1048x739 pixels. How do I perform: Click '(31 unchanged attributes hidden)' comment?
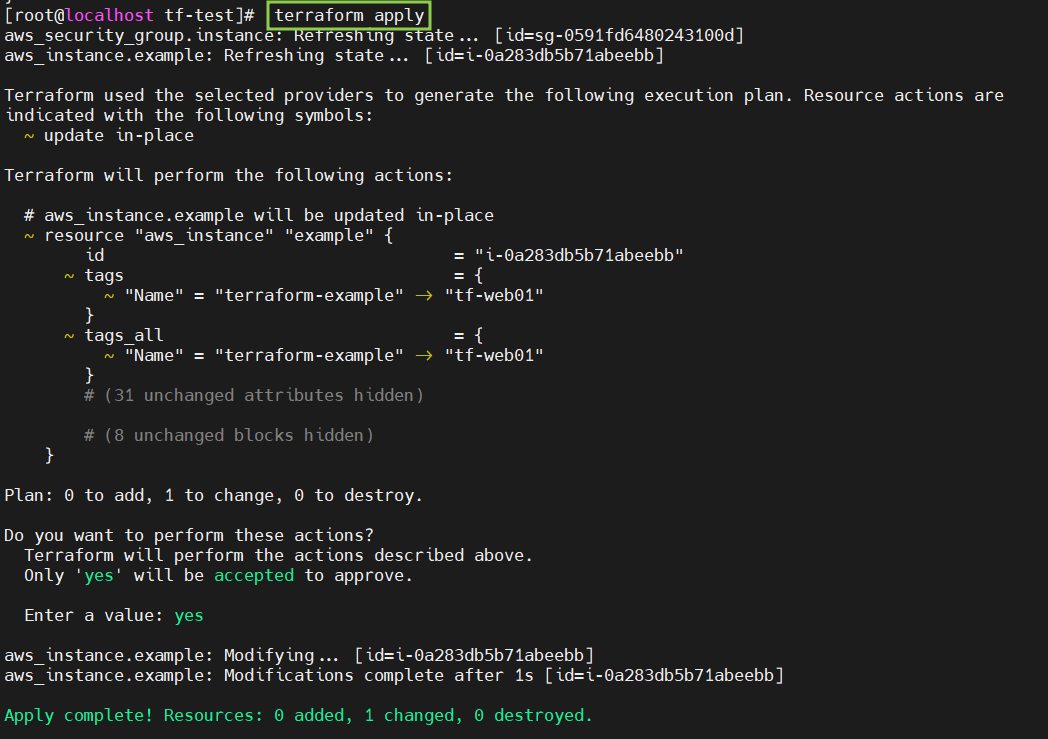pyautogui.click(x=254, y=396)
